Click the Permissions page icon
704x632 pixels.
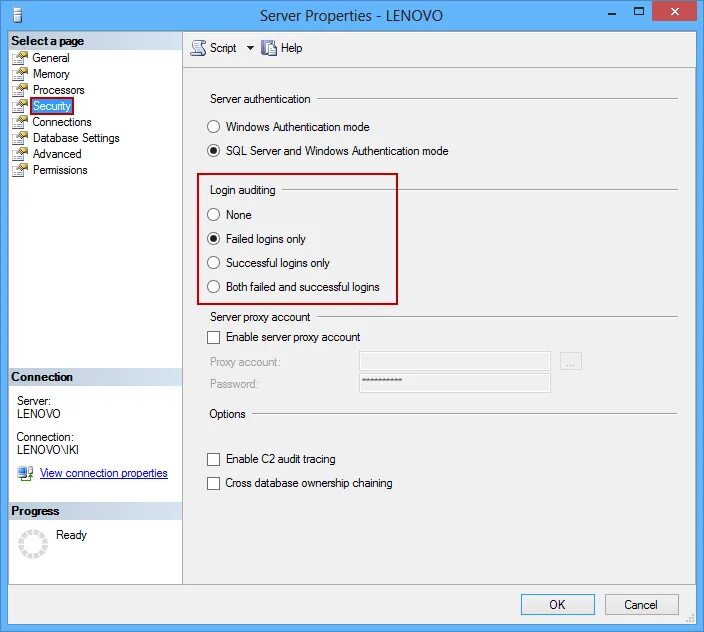click(20, 170)
